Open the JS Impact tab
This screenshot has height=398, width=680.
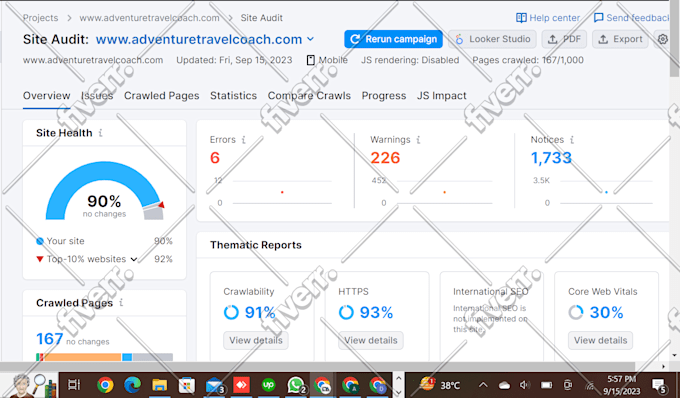click(x=441, y=95)
